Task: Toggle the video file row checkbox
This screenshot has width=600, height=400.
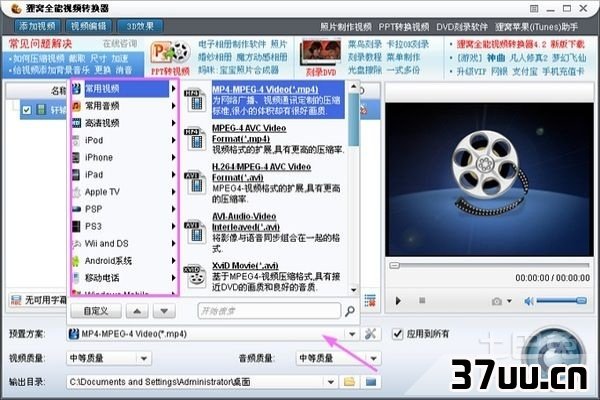Action: (x=26, y=110)
